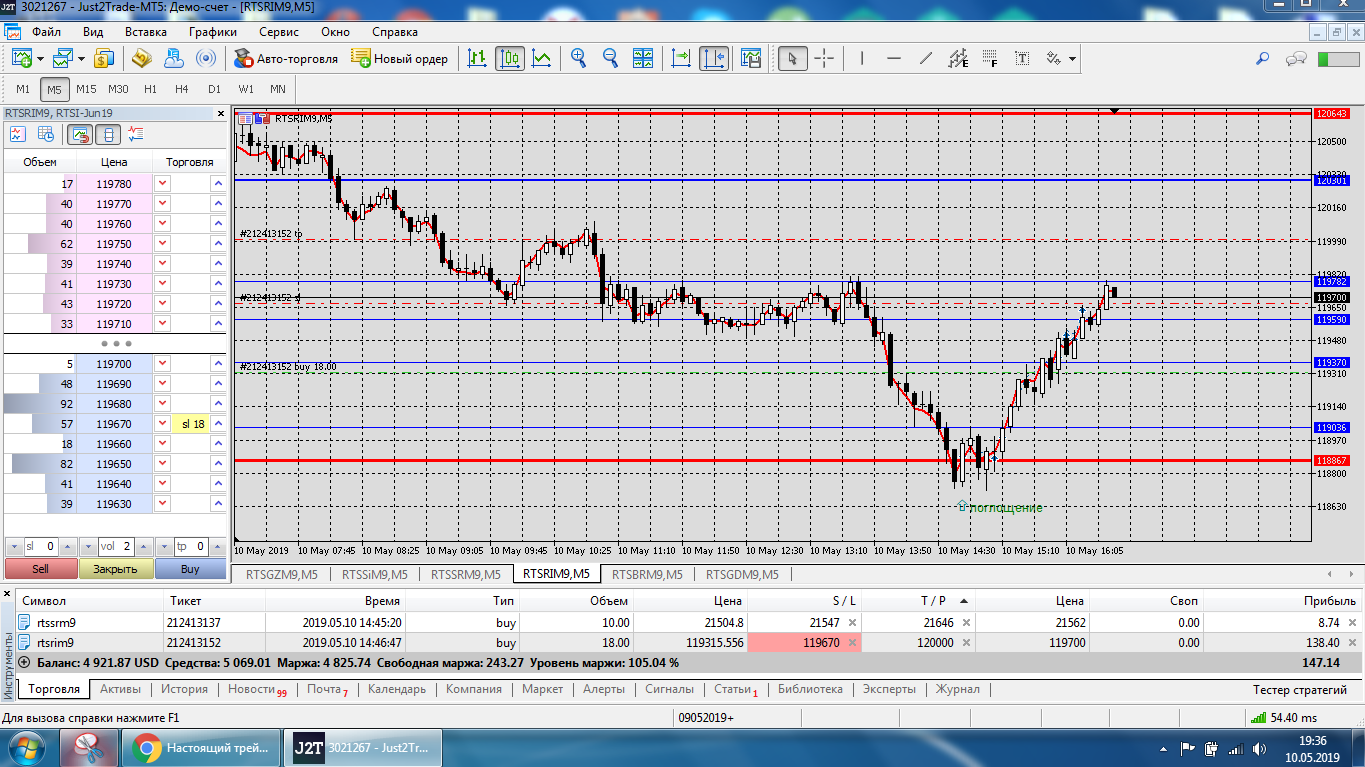Select the H1 timeframe
Screen dimensions: 1365x767
(x=150, y=89)
